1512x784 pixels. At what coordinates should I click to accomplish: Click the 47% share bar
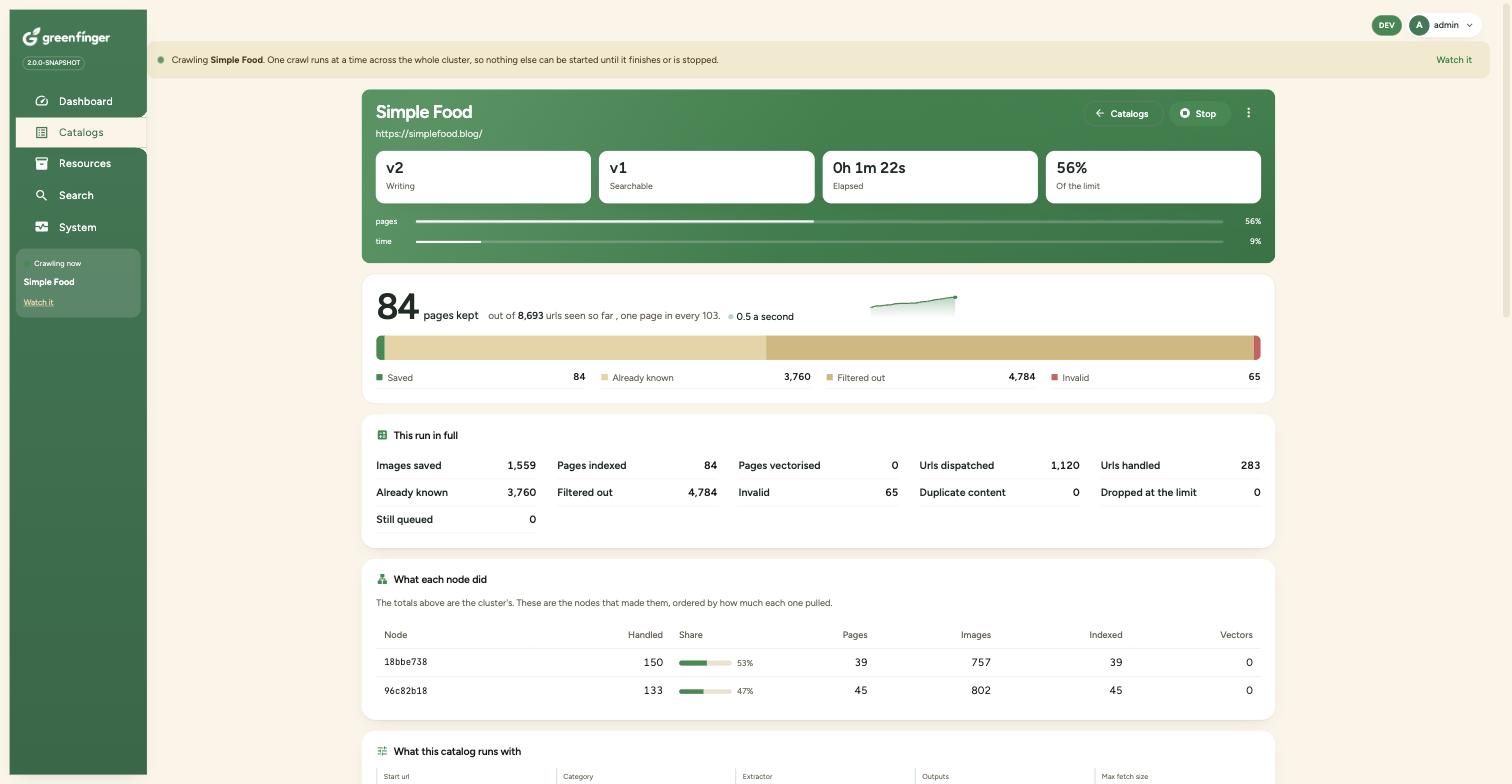pyautogui.click(x=705, y=690)
